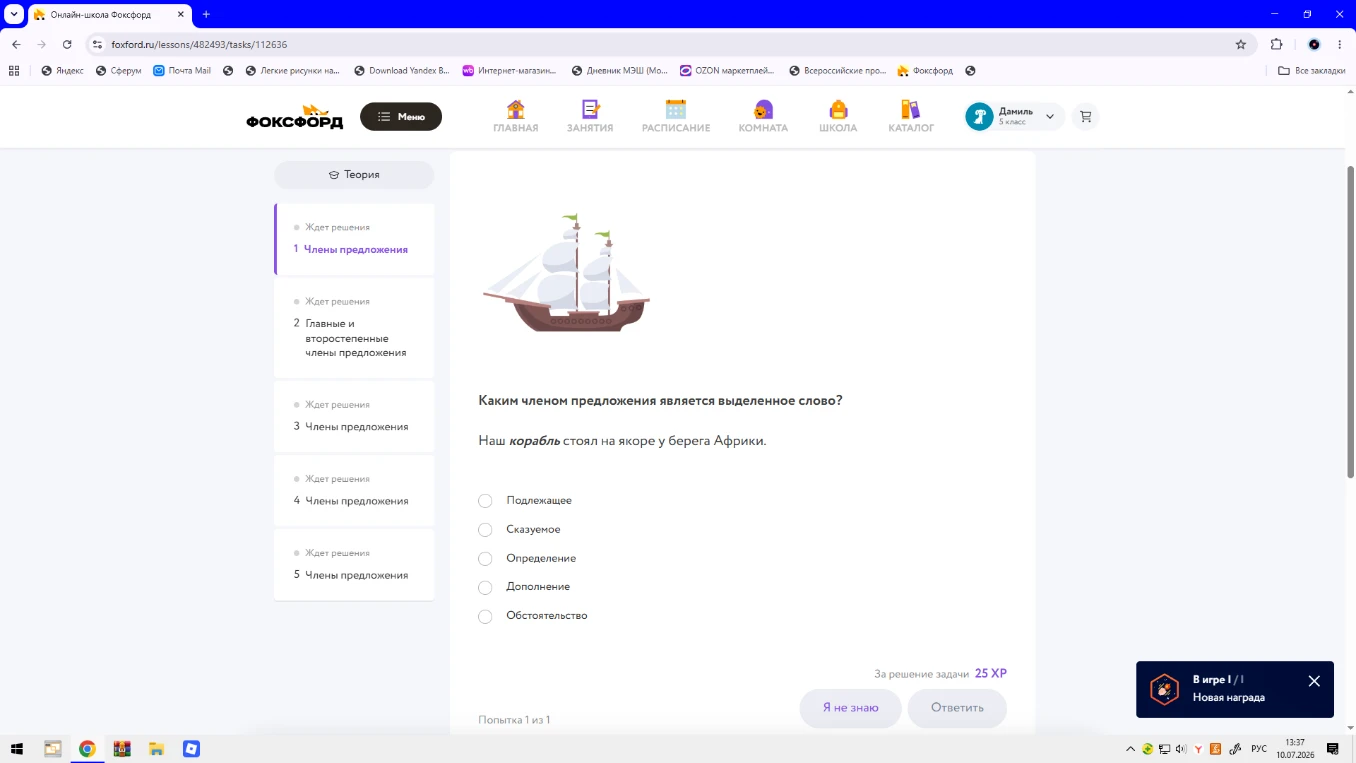Viewport: 1356px width, 763px height.
Task: Click the Дамиль profile avatar
Action: point(979,116)
